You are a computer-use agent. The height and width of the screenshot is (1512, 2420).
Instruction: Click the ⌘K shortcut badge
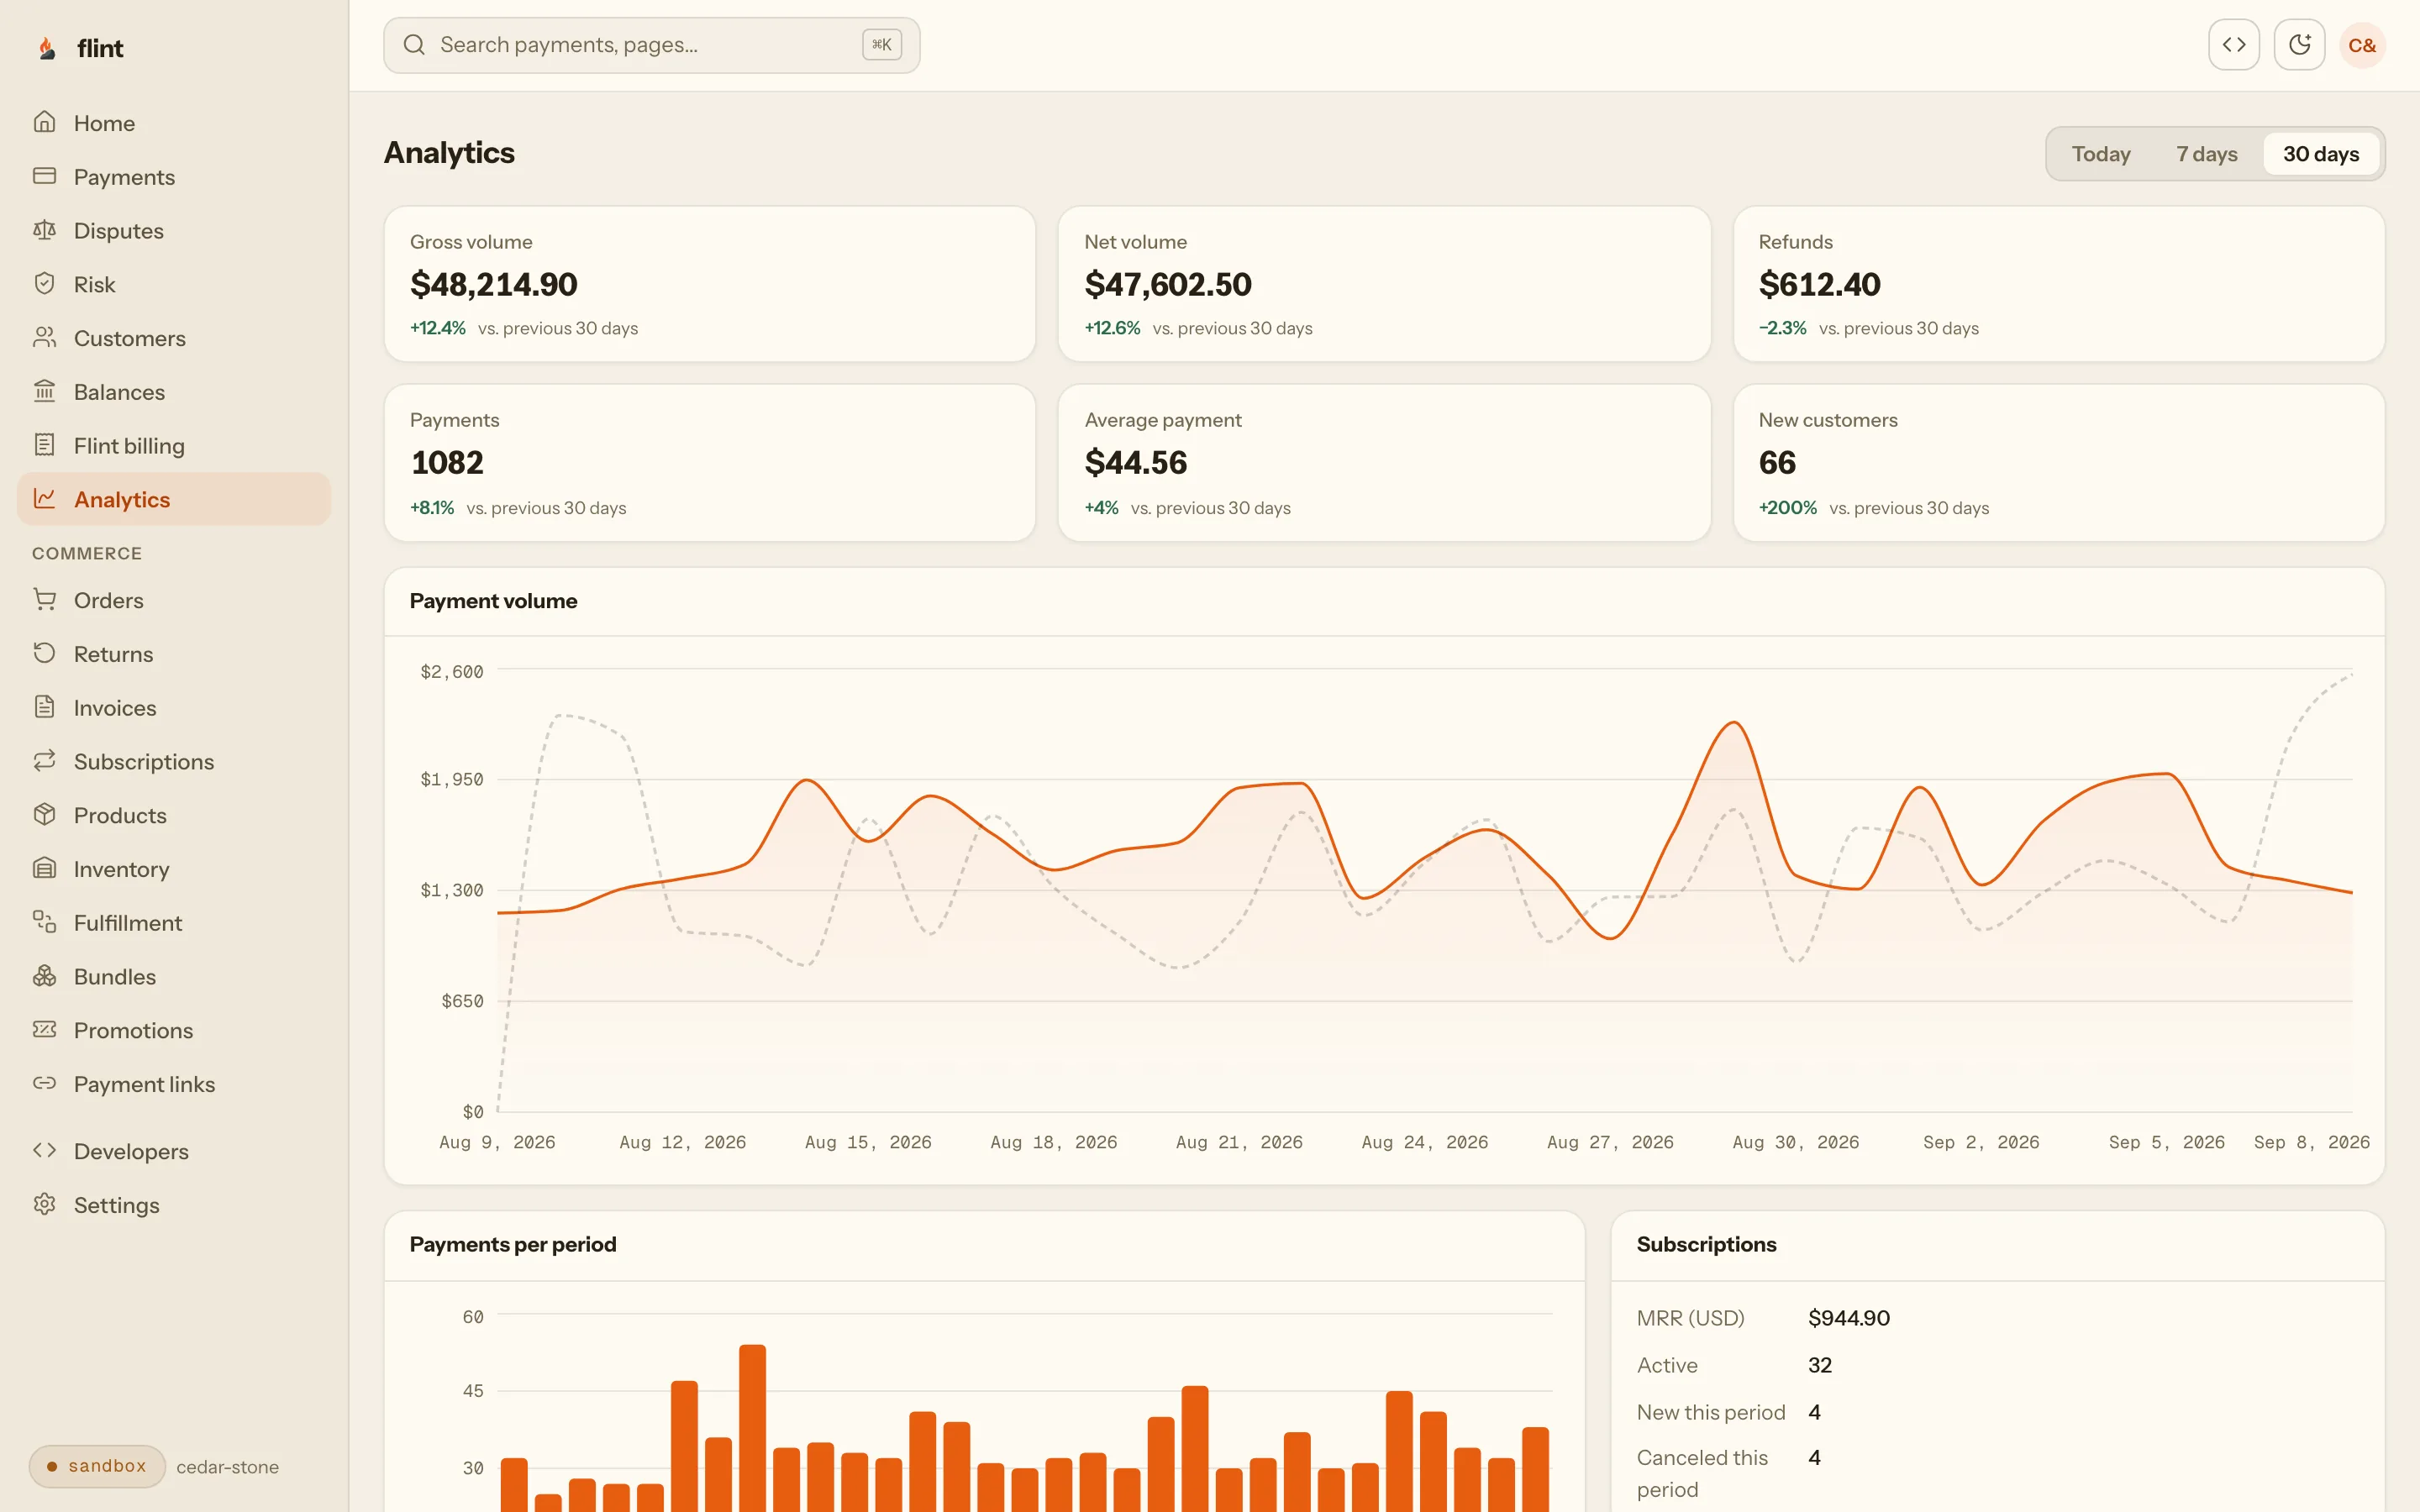tap(881, 45)
